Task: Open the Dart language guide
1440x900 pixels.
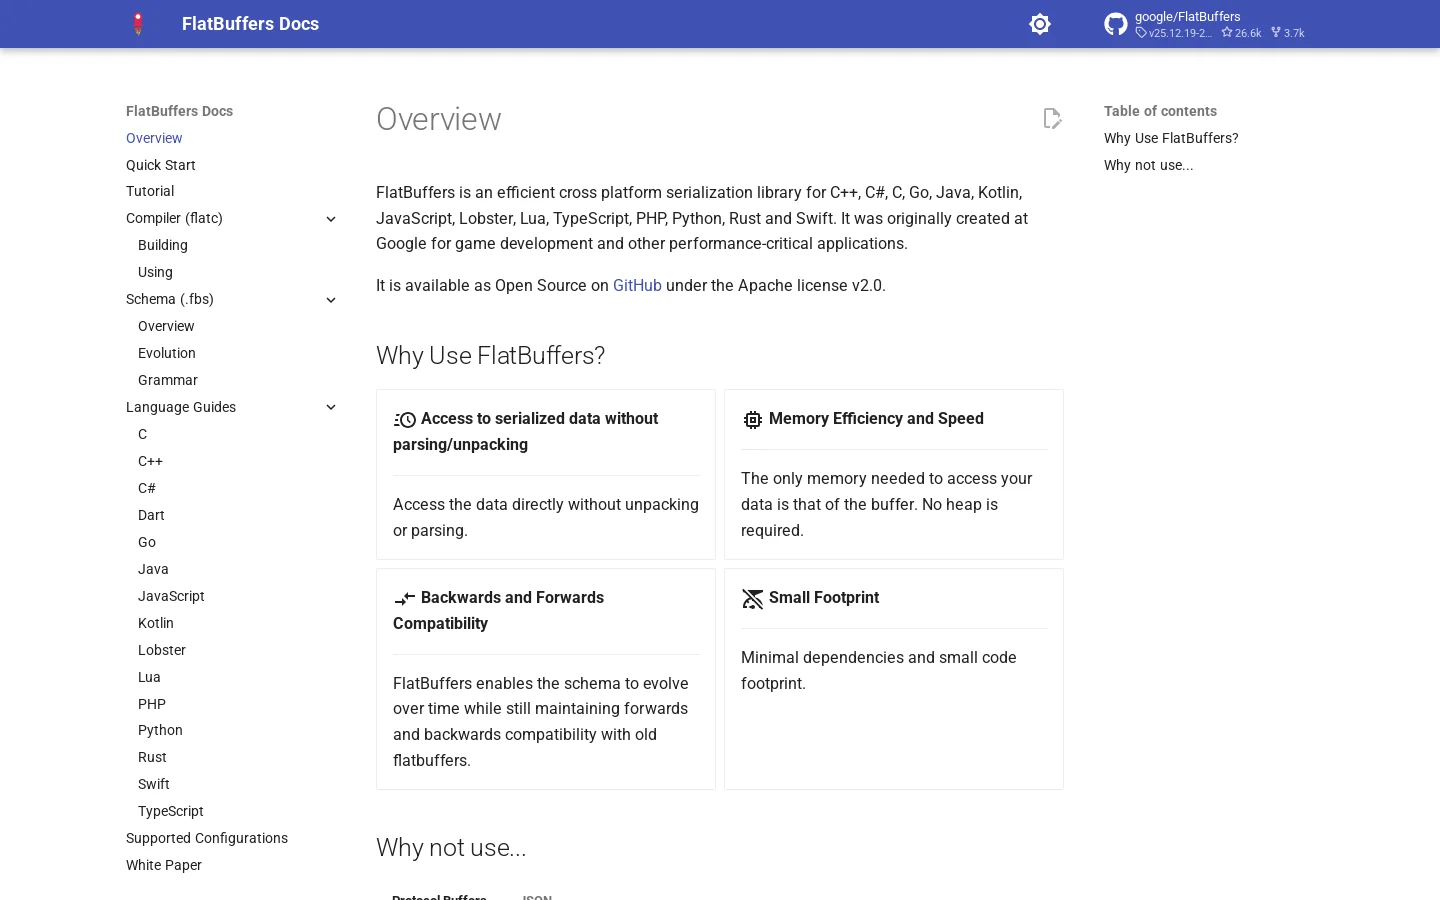Action: (x=151, y=515)
